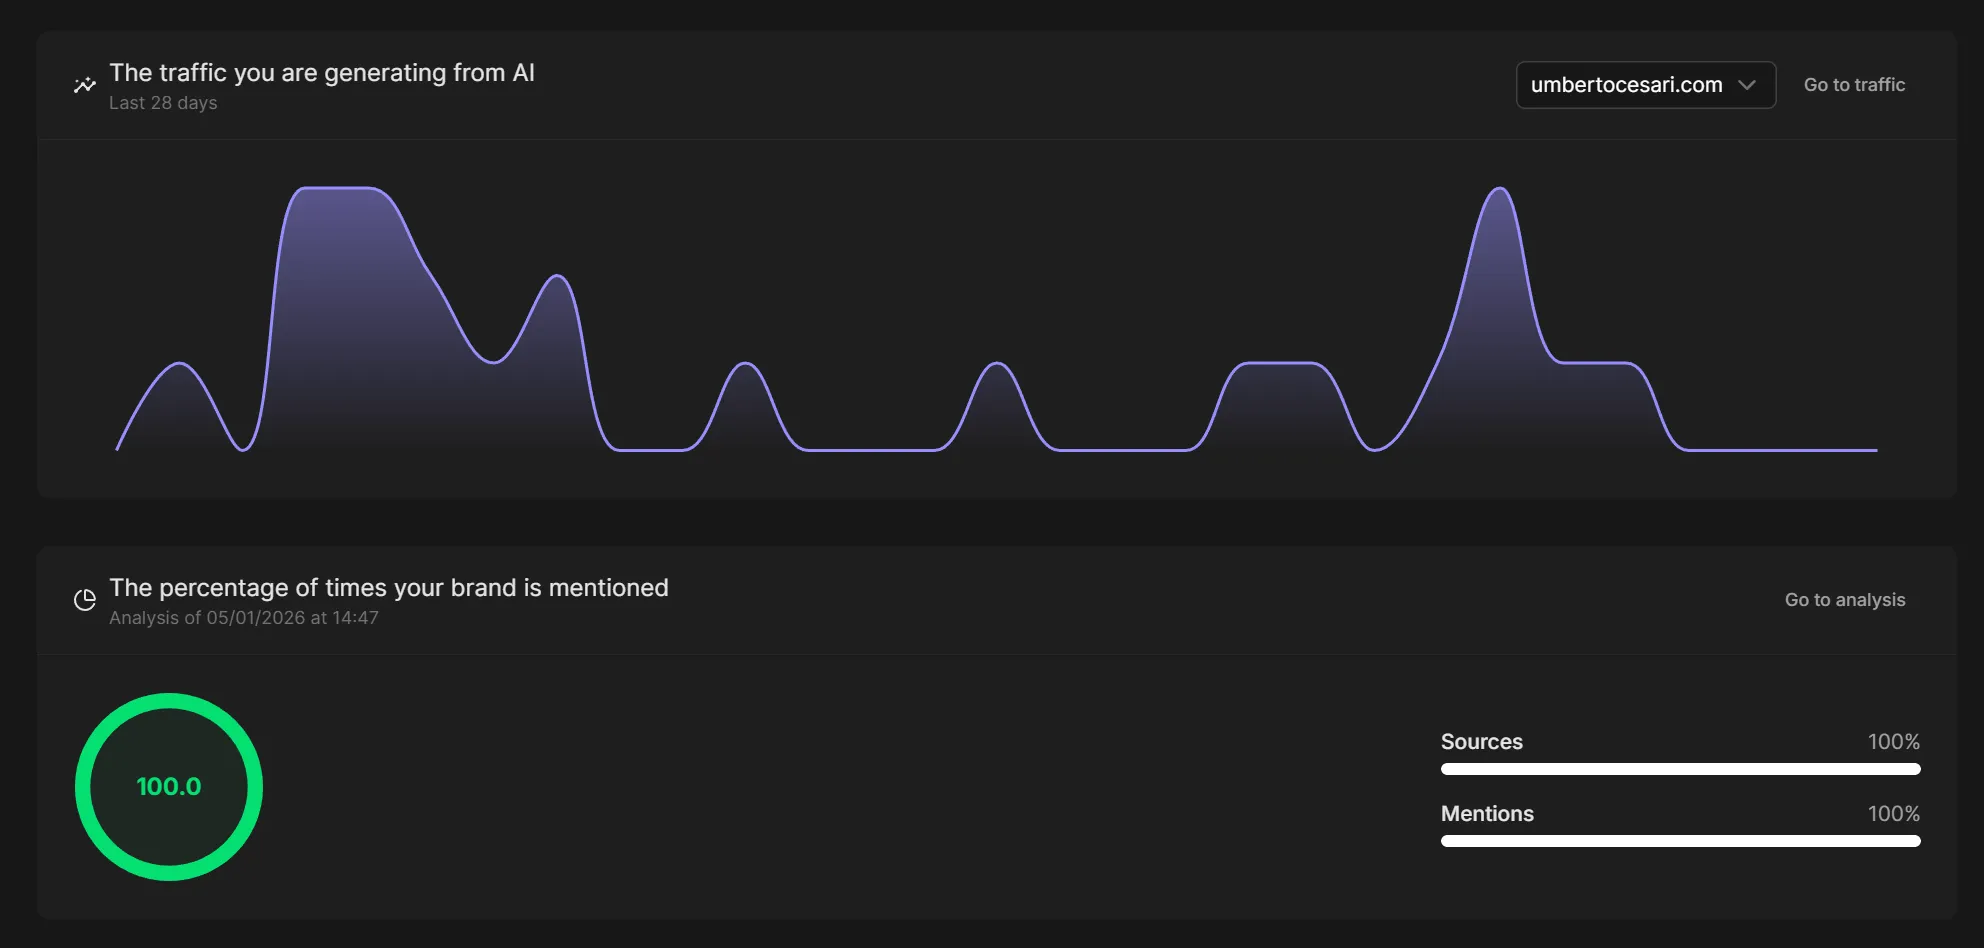Click "The traffic you are generating from AI" heading

click(322, 73)
